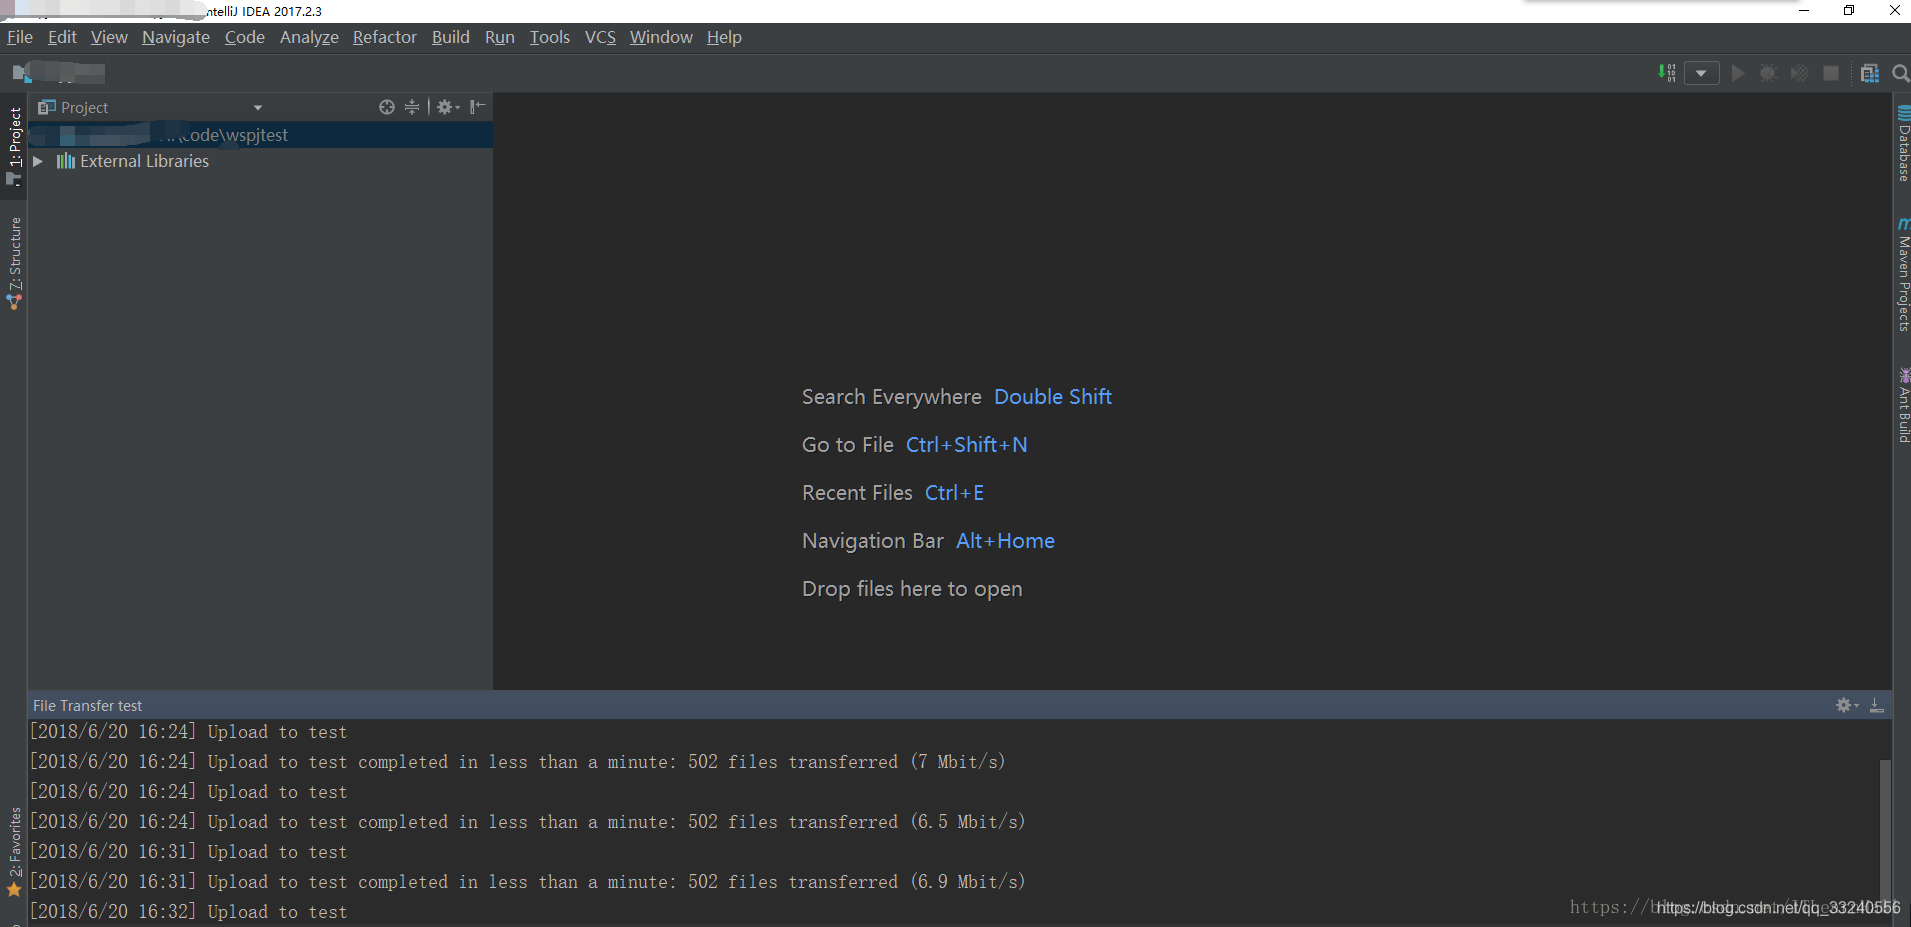
Task: Click the log line with 6.9 Mbit/s
Action: click(527, 882)
